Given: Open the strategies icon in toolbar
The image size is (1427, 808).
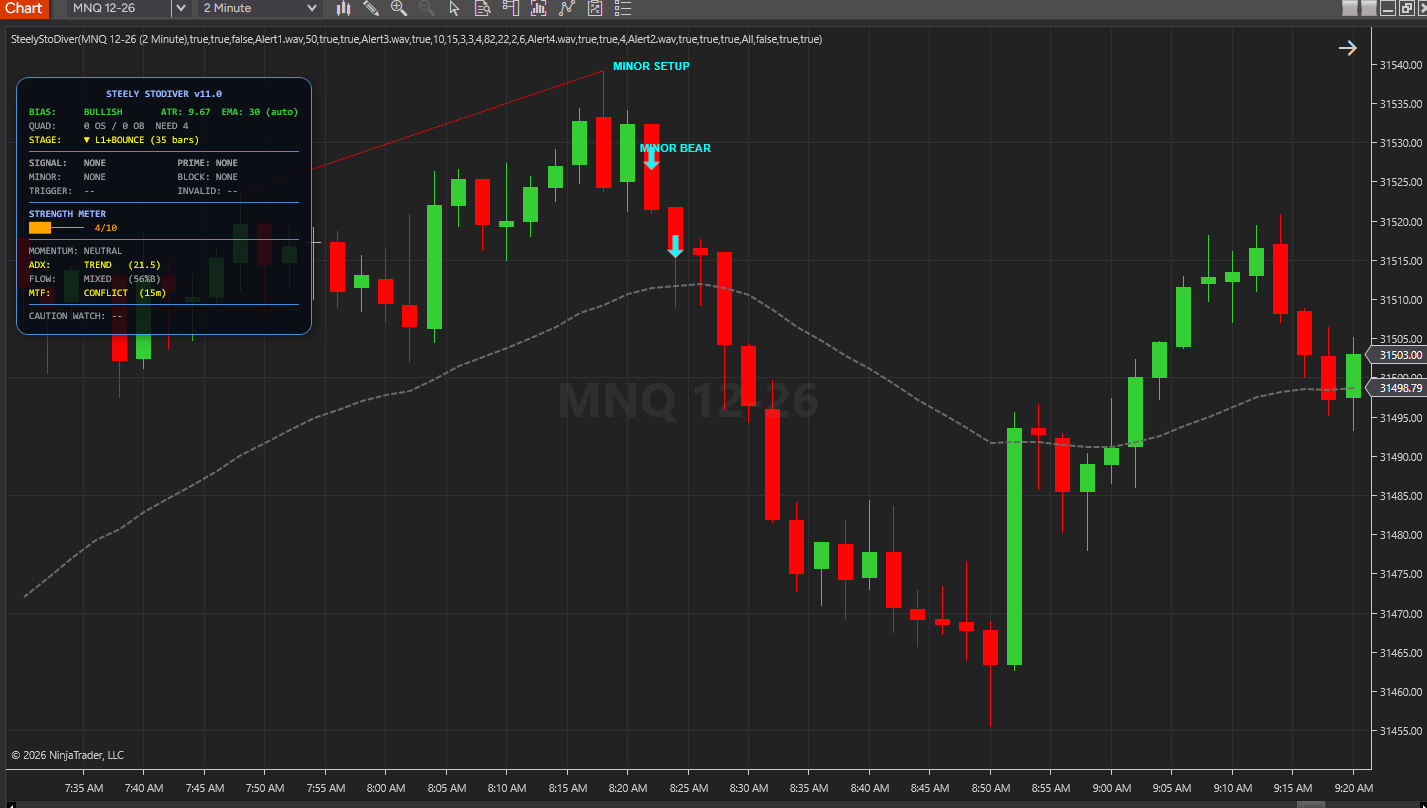Looking at the screenshot, I should coord(567,8).
